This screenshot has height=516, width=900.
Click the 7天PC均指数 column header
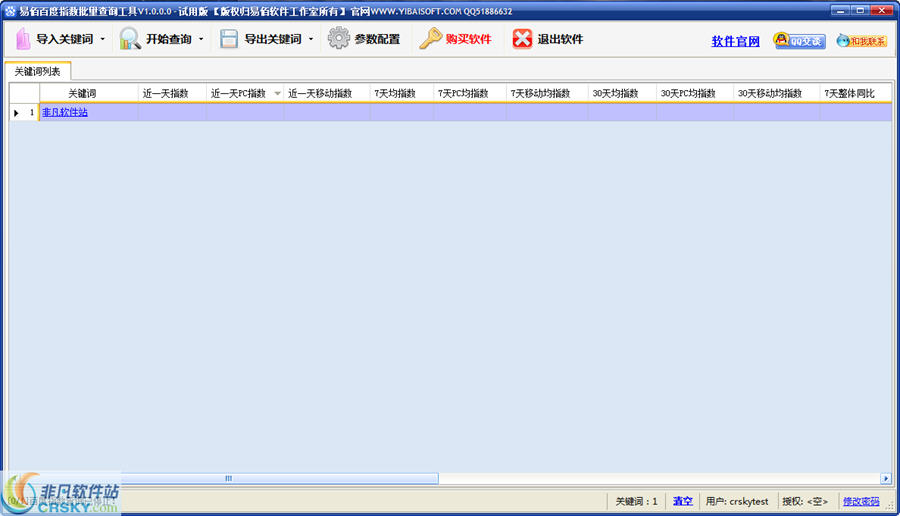pyautogui.click(x=470, y=93)
